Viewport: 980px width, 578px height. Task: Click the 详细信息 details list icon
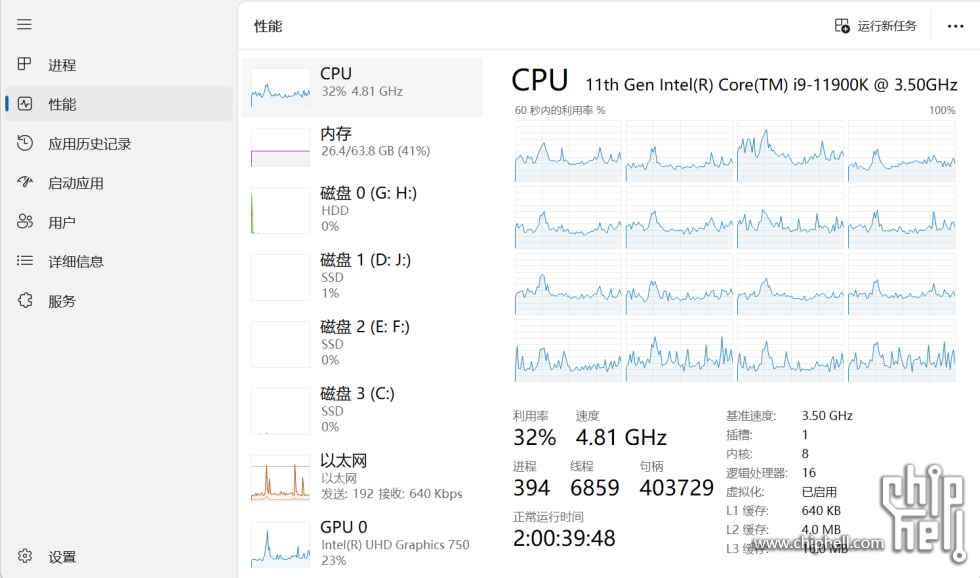pyautogui.click(x=25, y=261)
